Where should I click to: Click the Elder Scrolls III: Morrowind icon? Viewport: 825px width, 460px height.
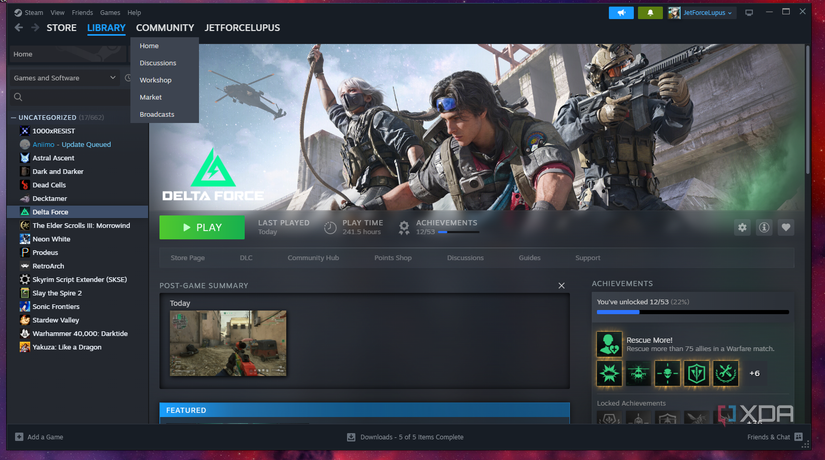pos(25,225)
